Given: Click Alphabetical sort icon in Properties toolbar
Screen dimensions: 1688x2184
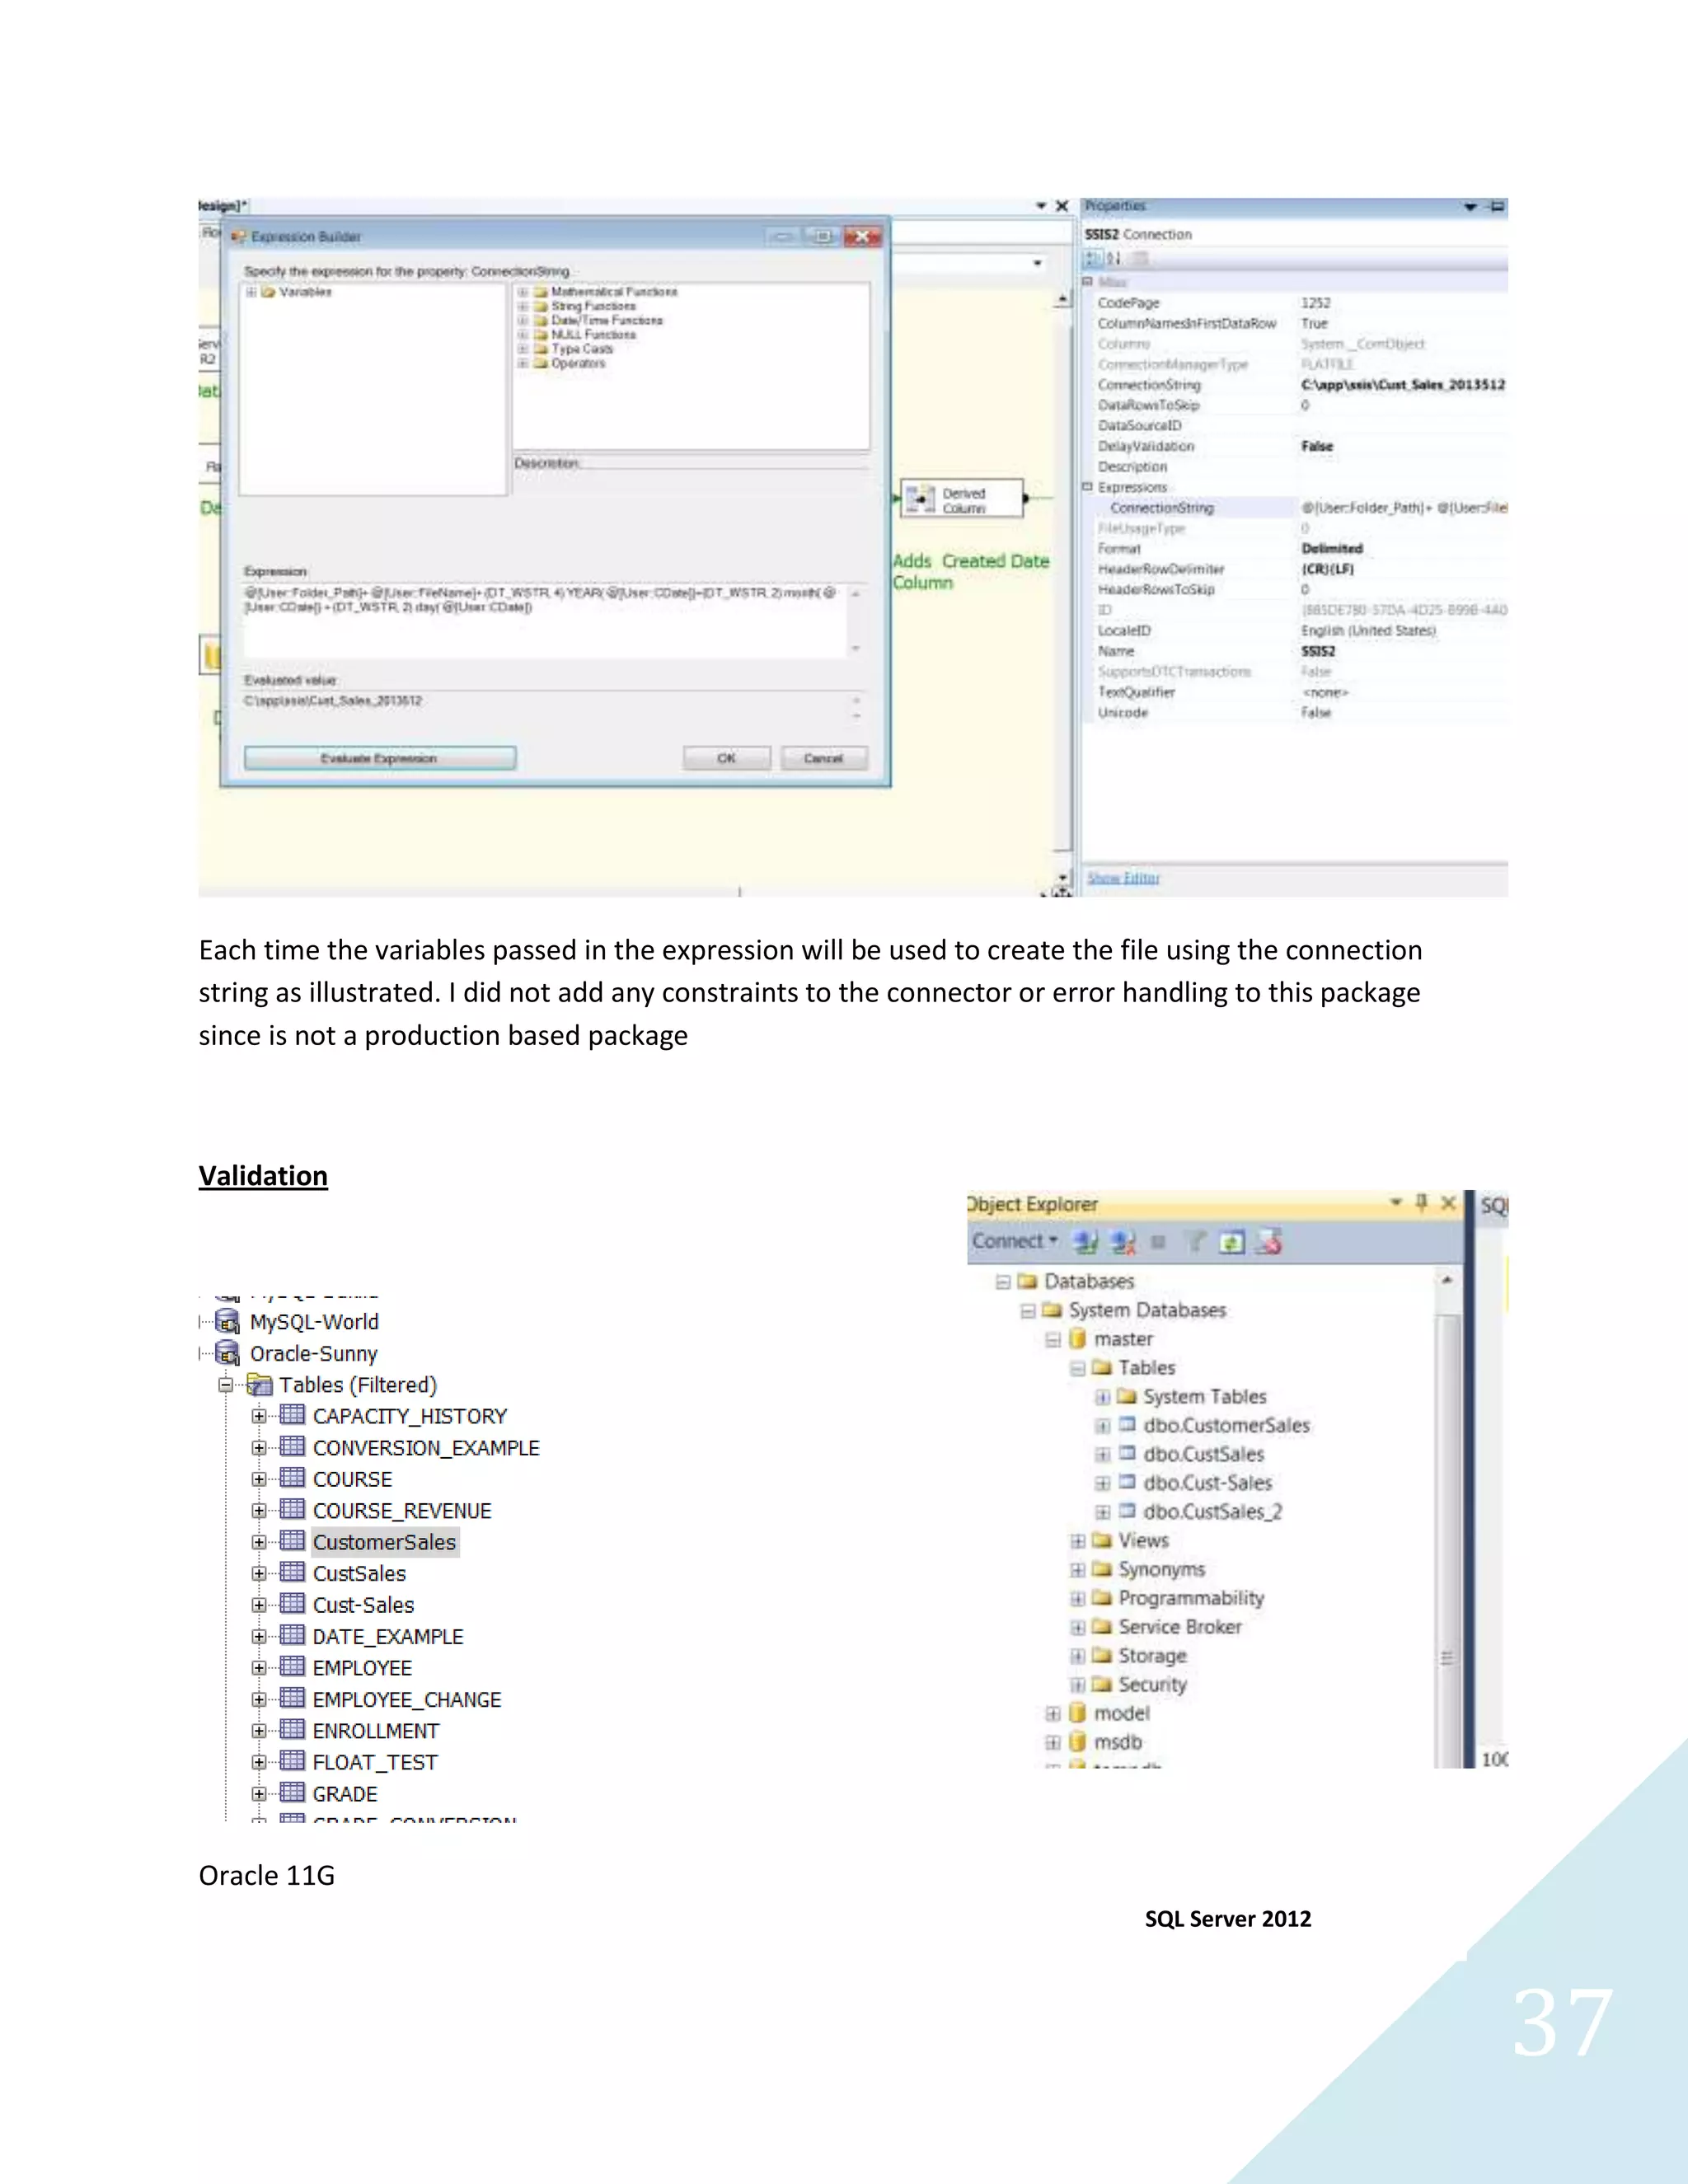Looking at the screenshot, I should tap(1113, 258).
